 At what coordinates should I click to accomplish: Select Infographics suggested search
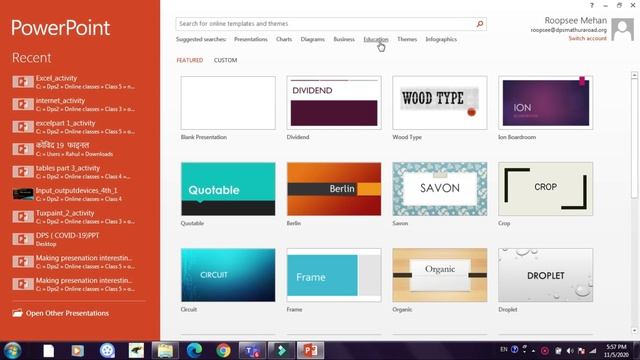441,39
